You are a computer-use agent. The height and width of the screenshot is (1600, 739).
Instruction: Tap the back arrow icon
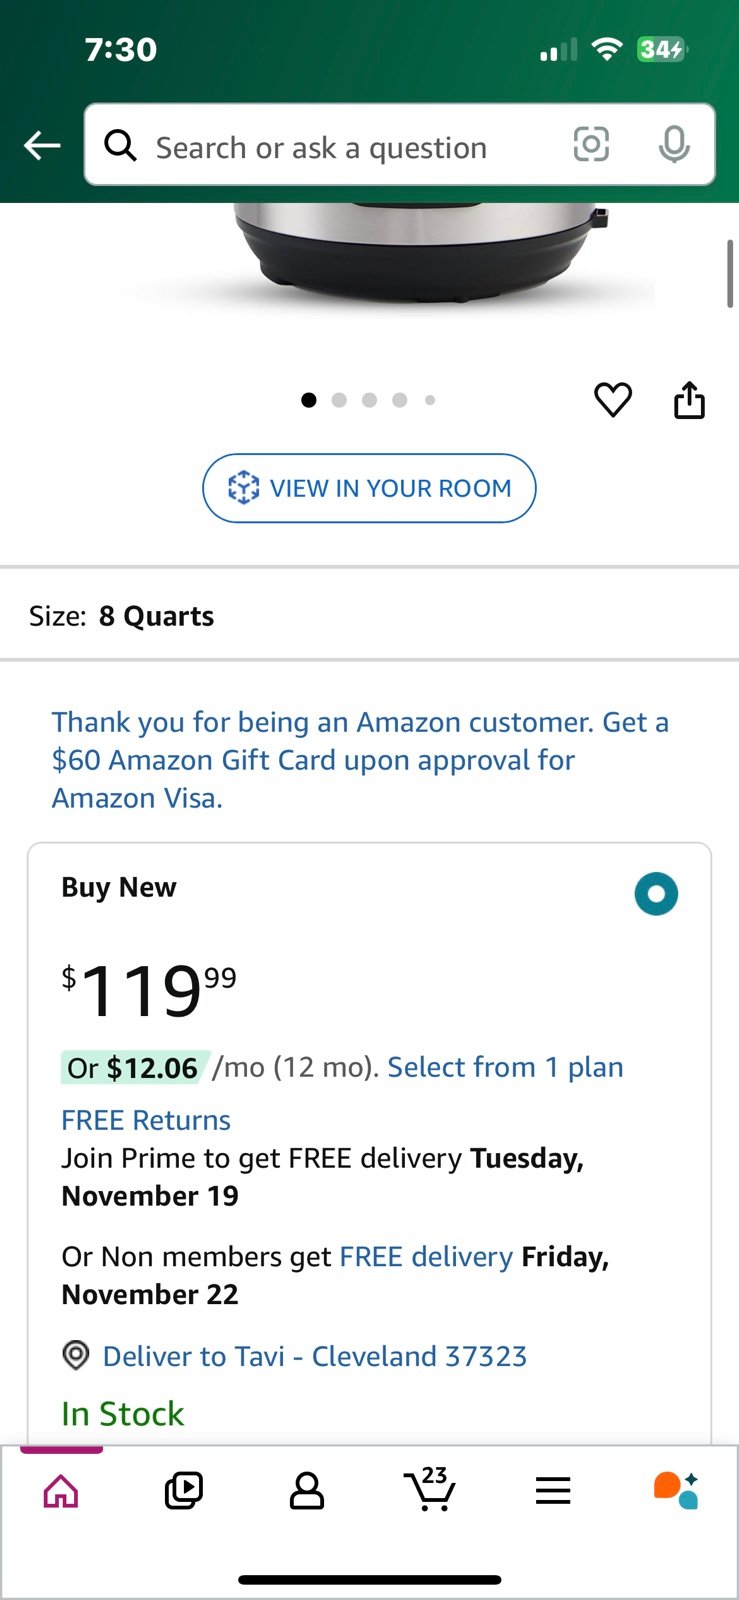(x=42, y=146)
